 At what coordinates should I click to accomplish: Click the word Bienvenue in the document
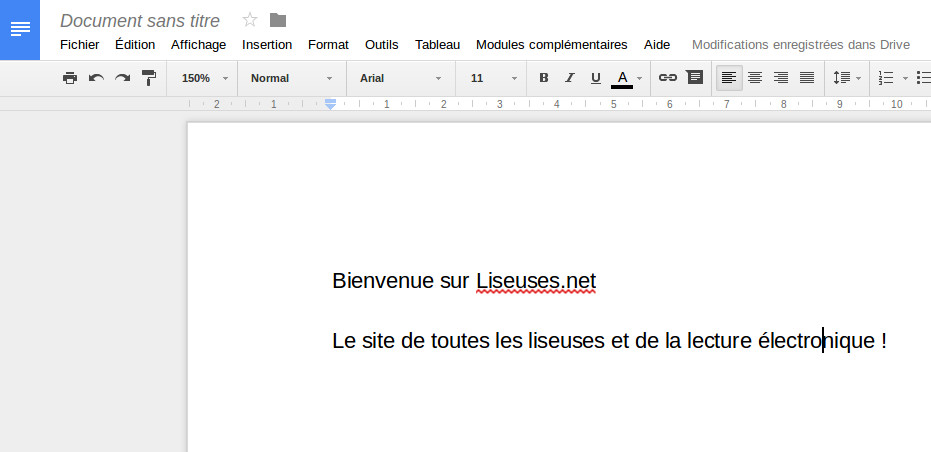pyautogui.click(x=384, y=281)
